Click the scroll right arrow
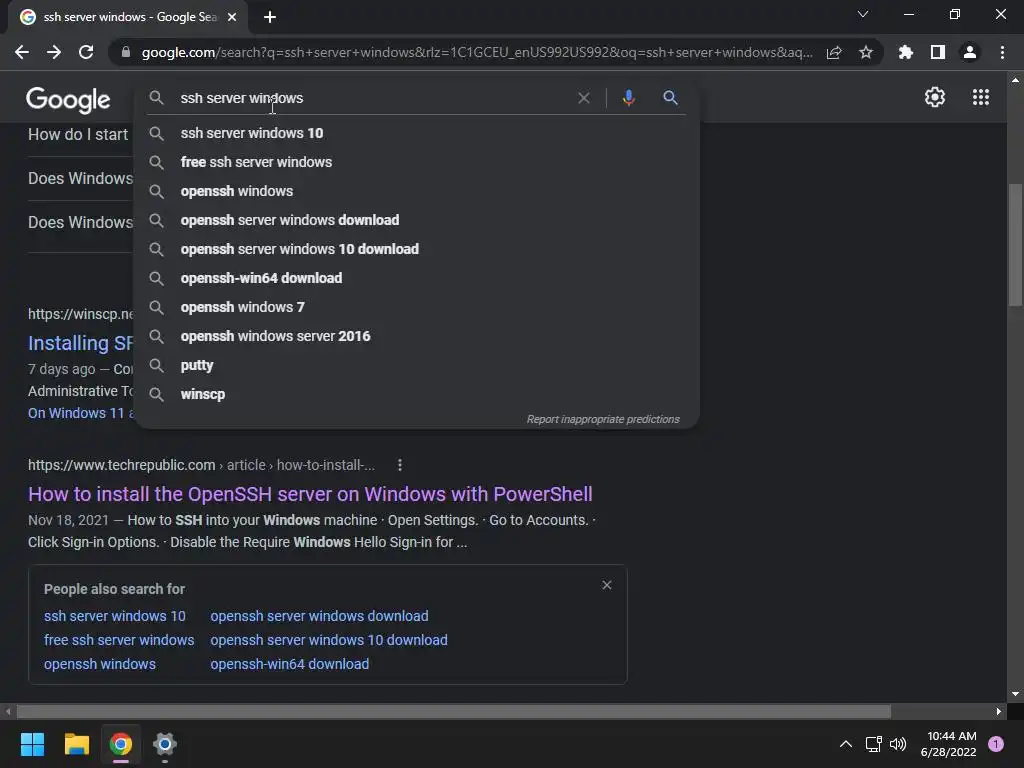Image resolution: width=1024 pixels, height=768 pixels. [x=999, y=711]
